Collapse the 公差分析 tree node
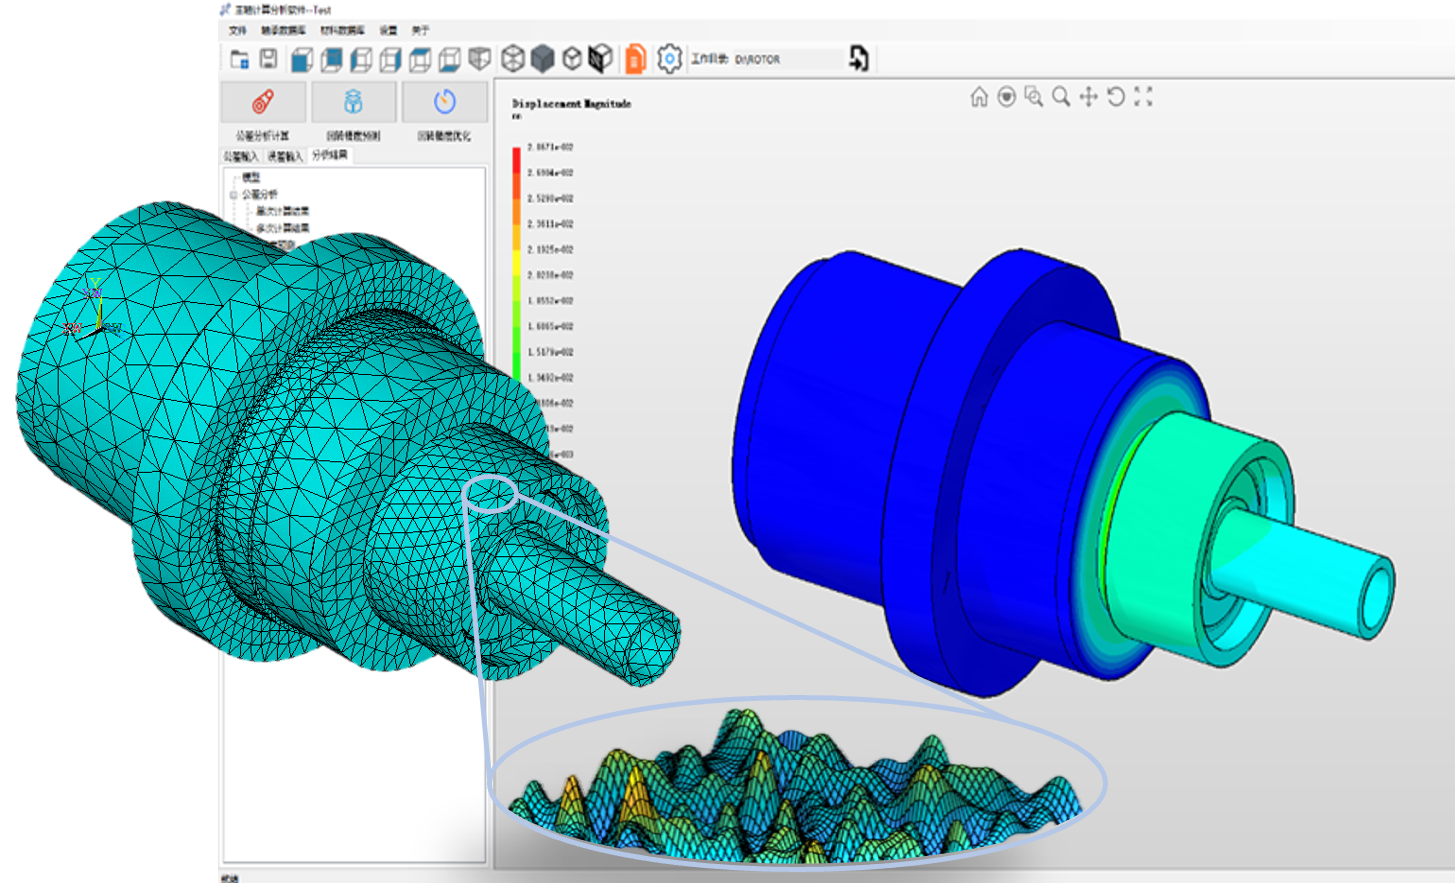Screen dimensions: 1455x883 tap(232, 195)
